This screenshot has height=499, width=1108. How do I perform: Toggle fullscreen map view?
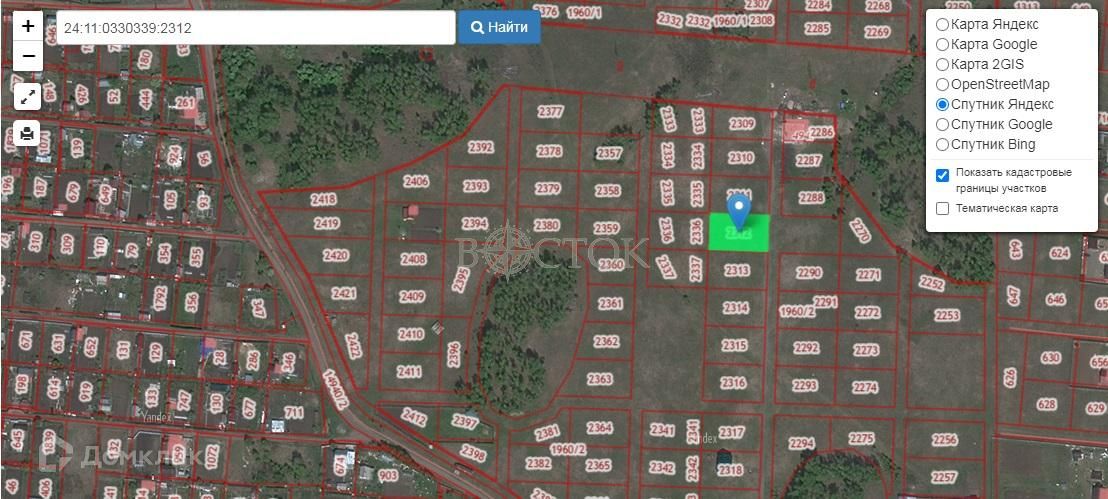pyautogui.click(x=28, y=97)
